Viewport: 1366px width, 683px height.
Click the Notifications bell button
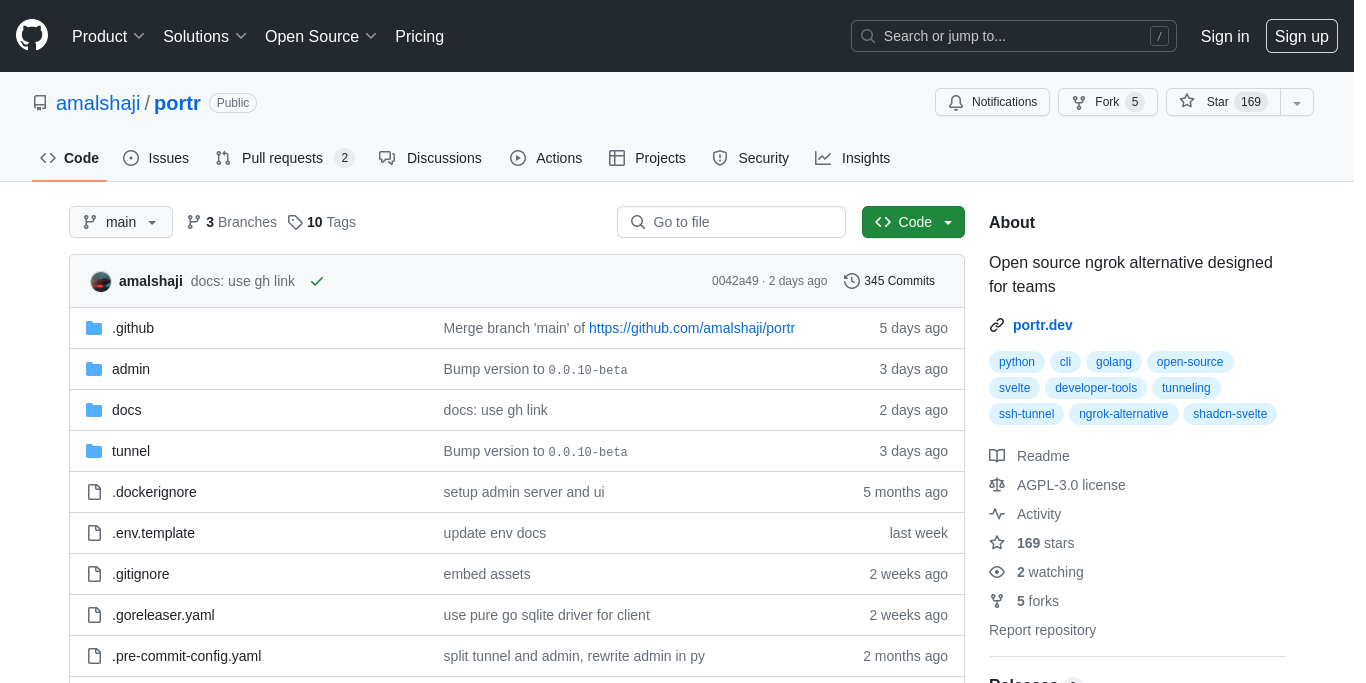[992, 102]
